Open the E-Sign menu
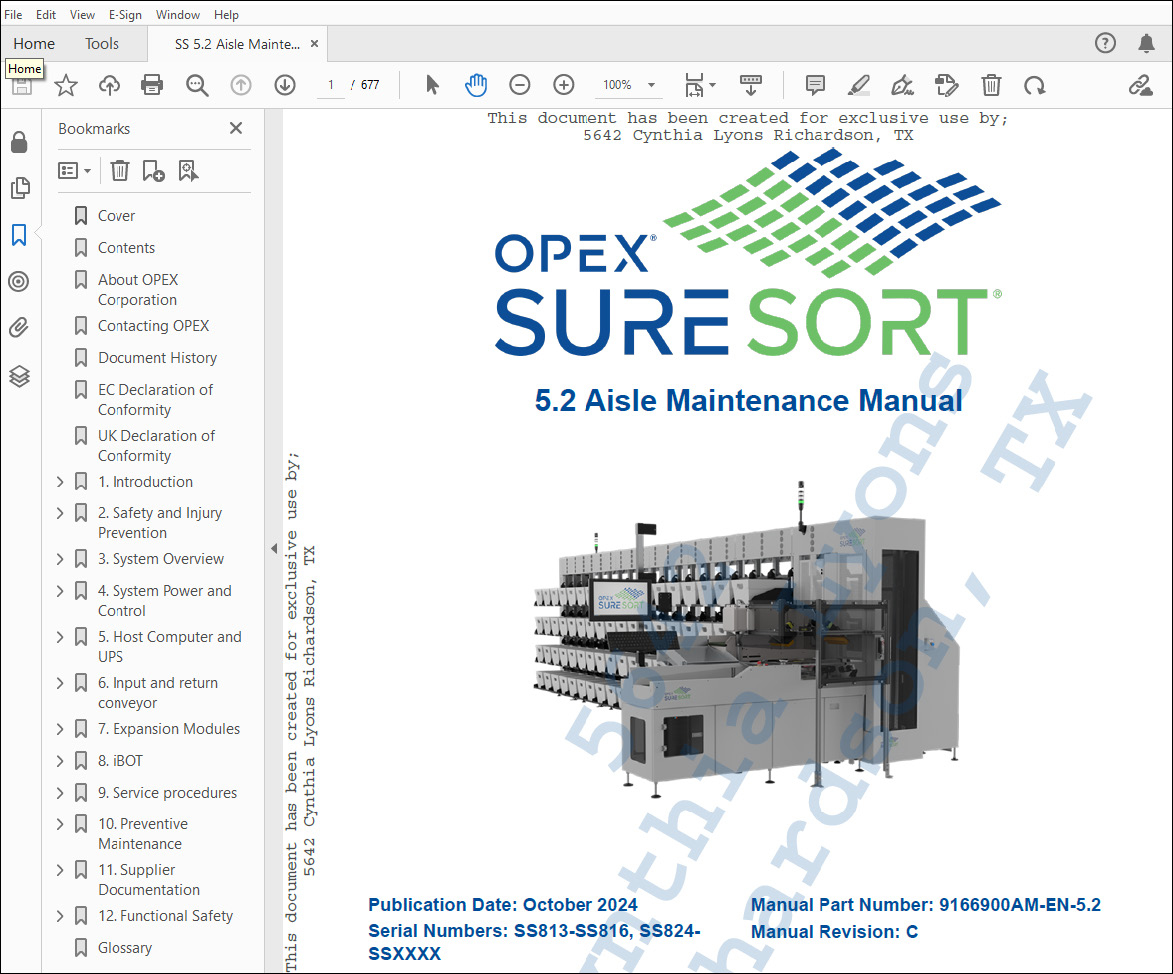 pyautogui.click(x=125, y=14)
